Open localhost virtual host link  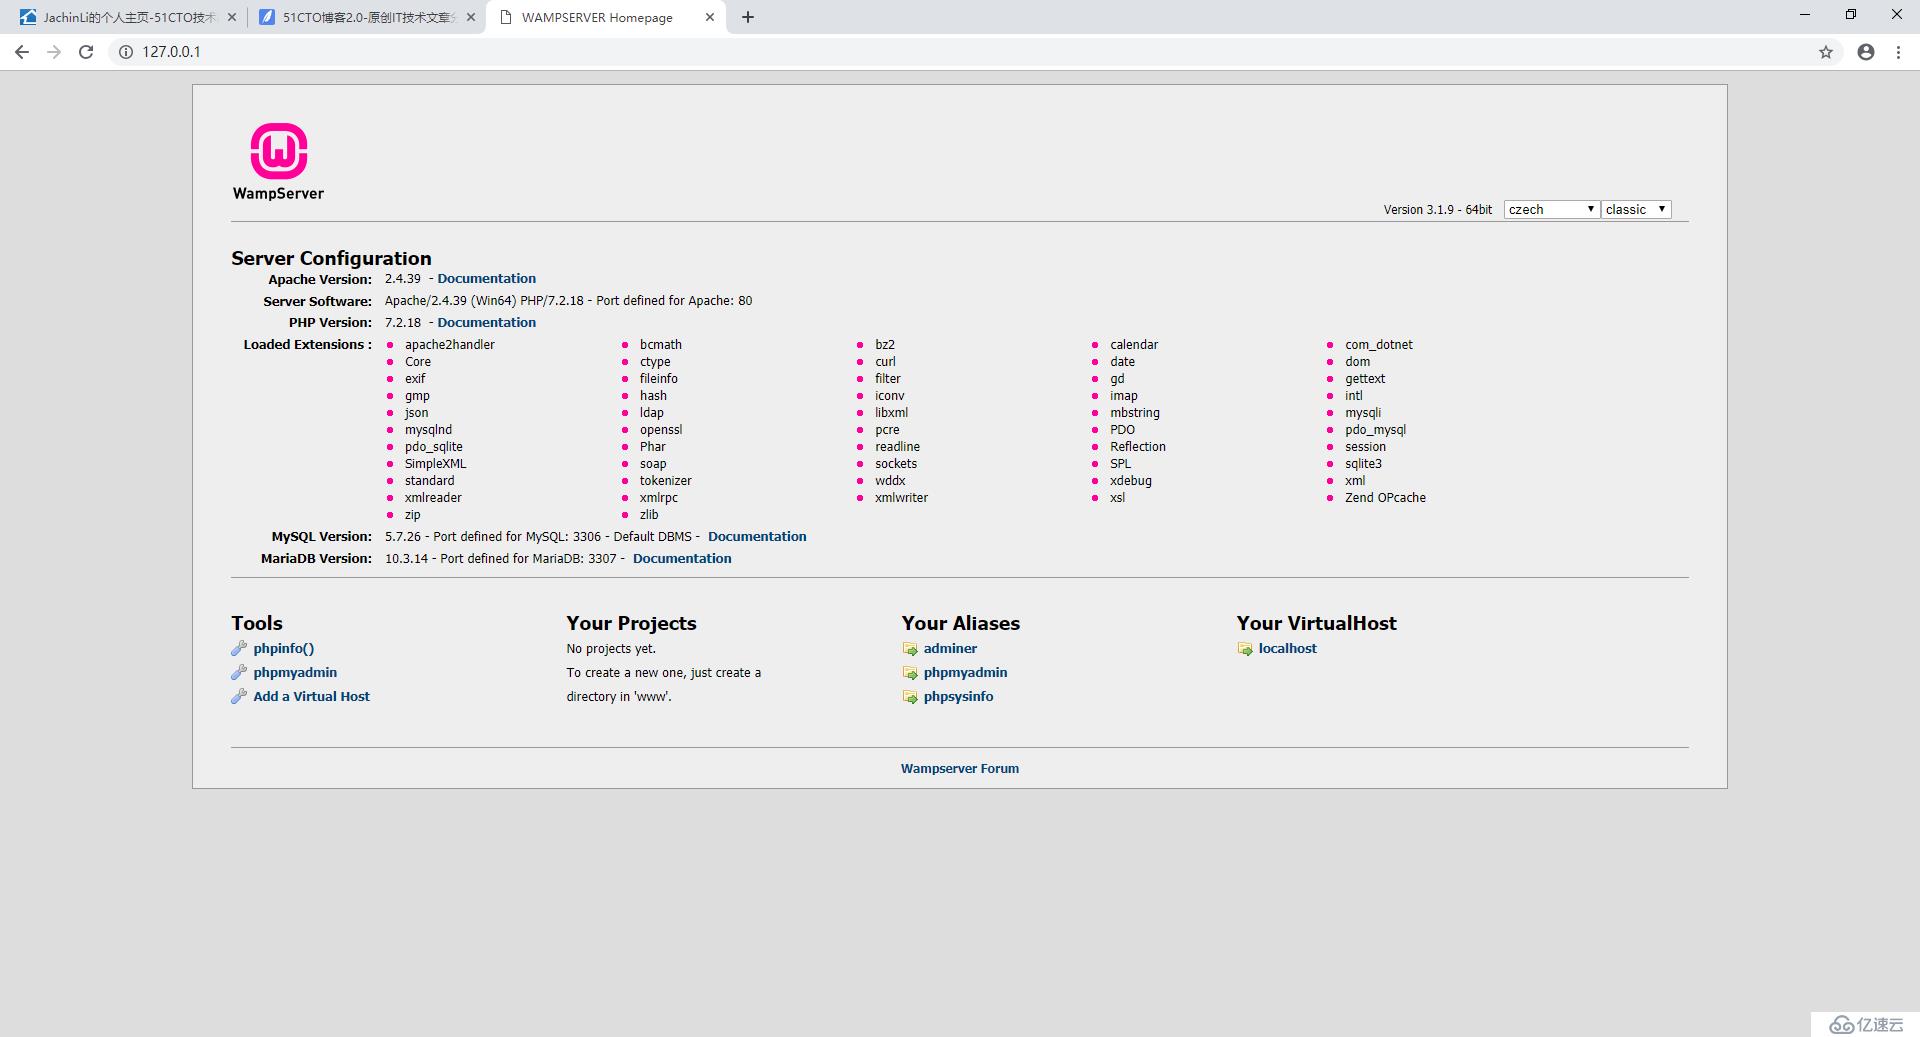(1288, 648)
